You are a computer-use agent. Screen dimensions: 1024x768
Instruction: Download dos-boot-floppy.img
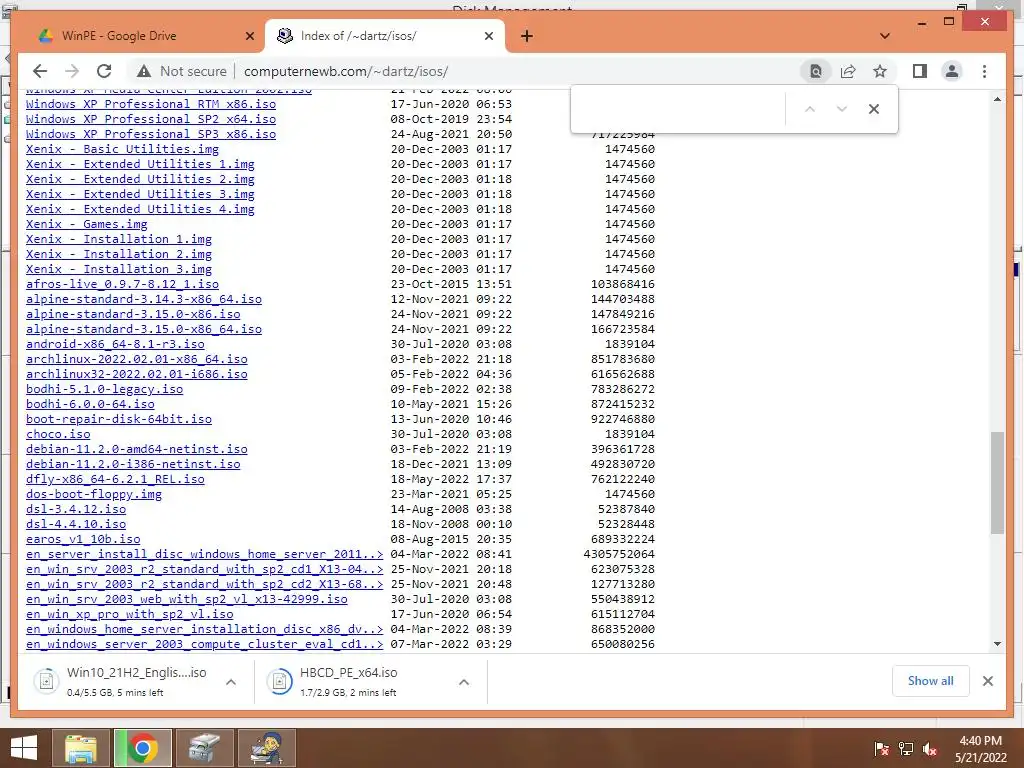(x=94, y=494)
